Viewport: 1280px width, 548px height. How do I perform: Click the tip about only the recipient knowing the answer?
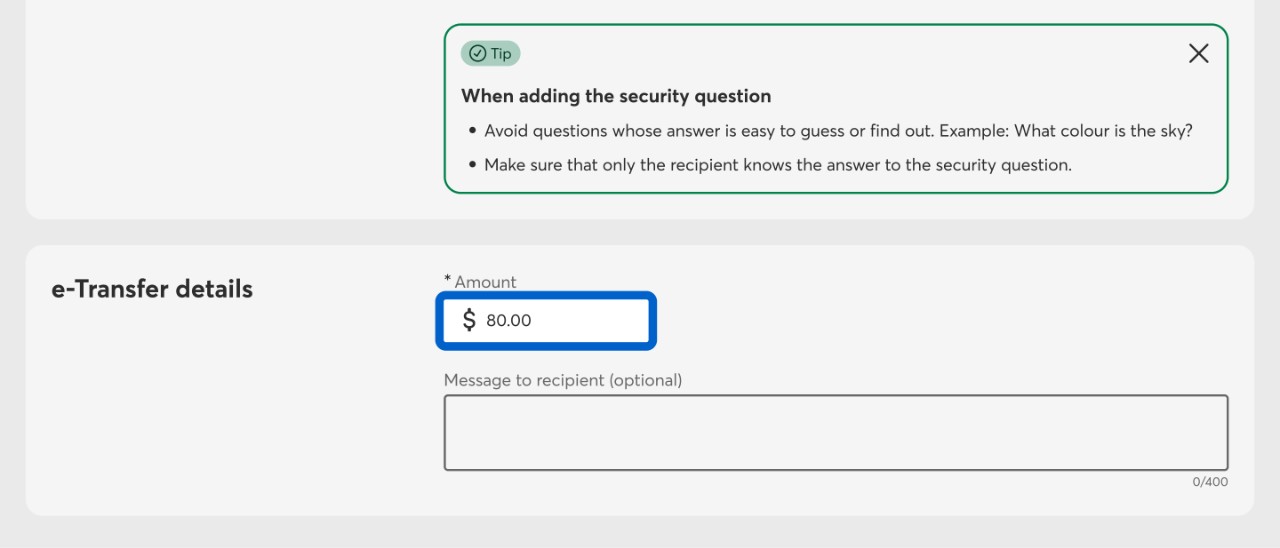tap(777, 165)
